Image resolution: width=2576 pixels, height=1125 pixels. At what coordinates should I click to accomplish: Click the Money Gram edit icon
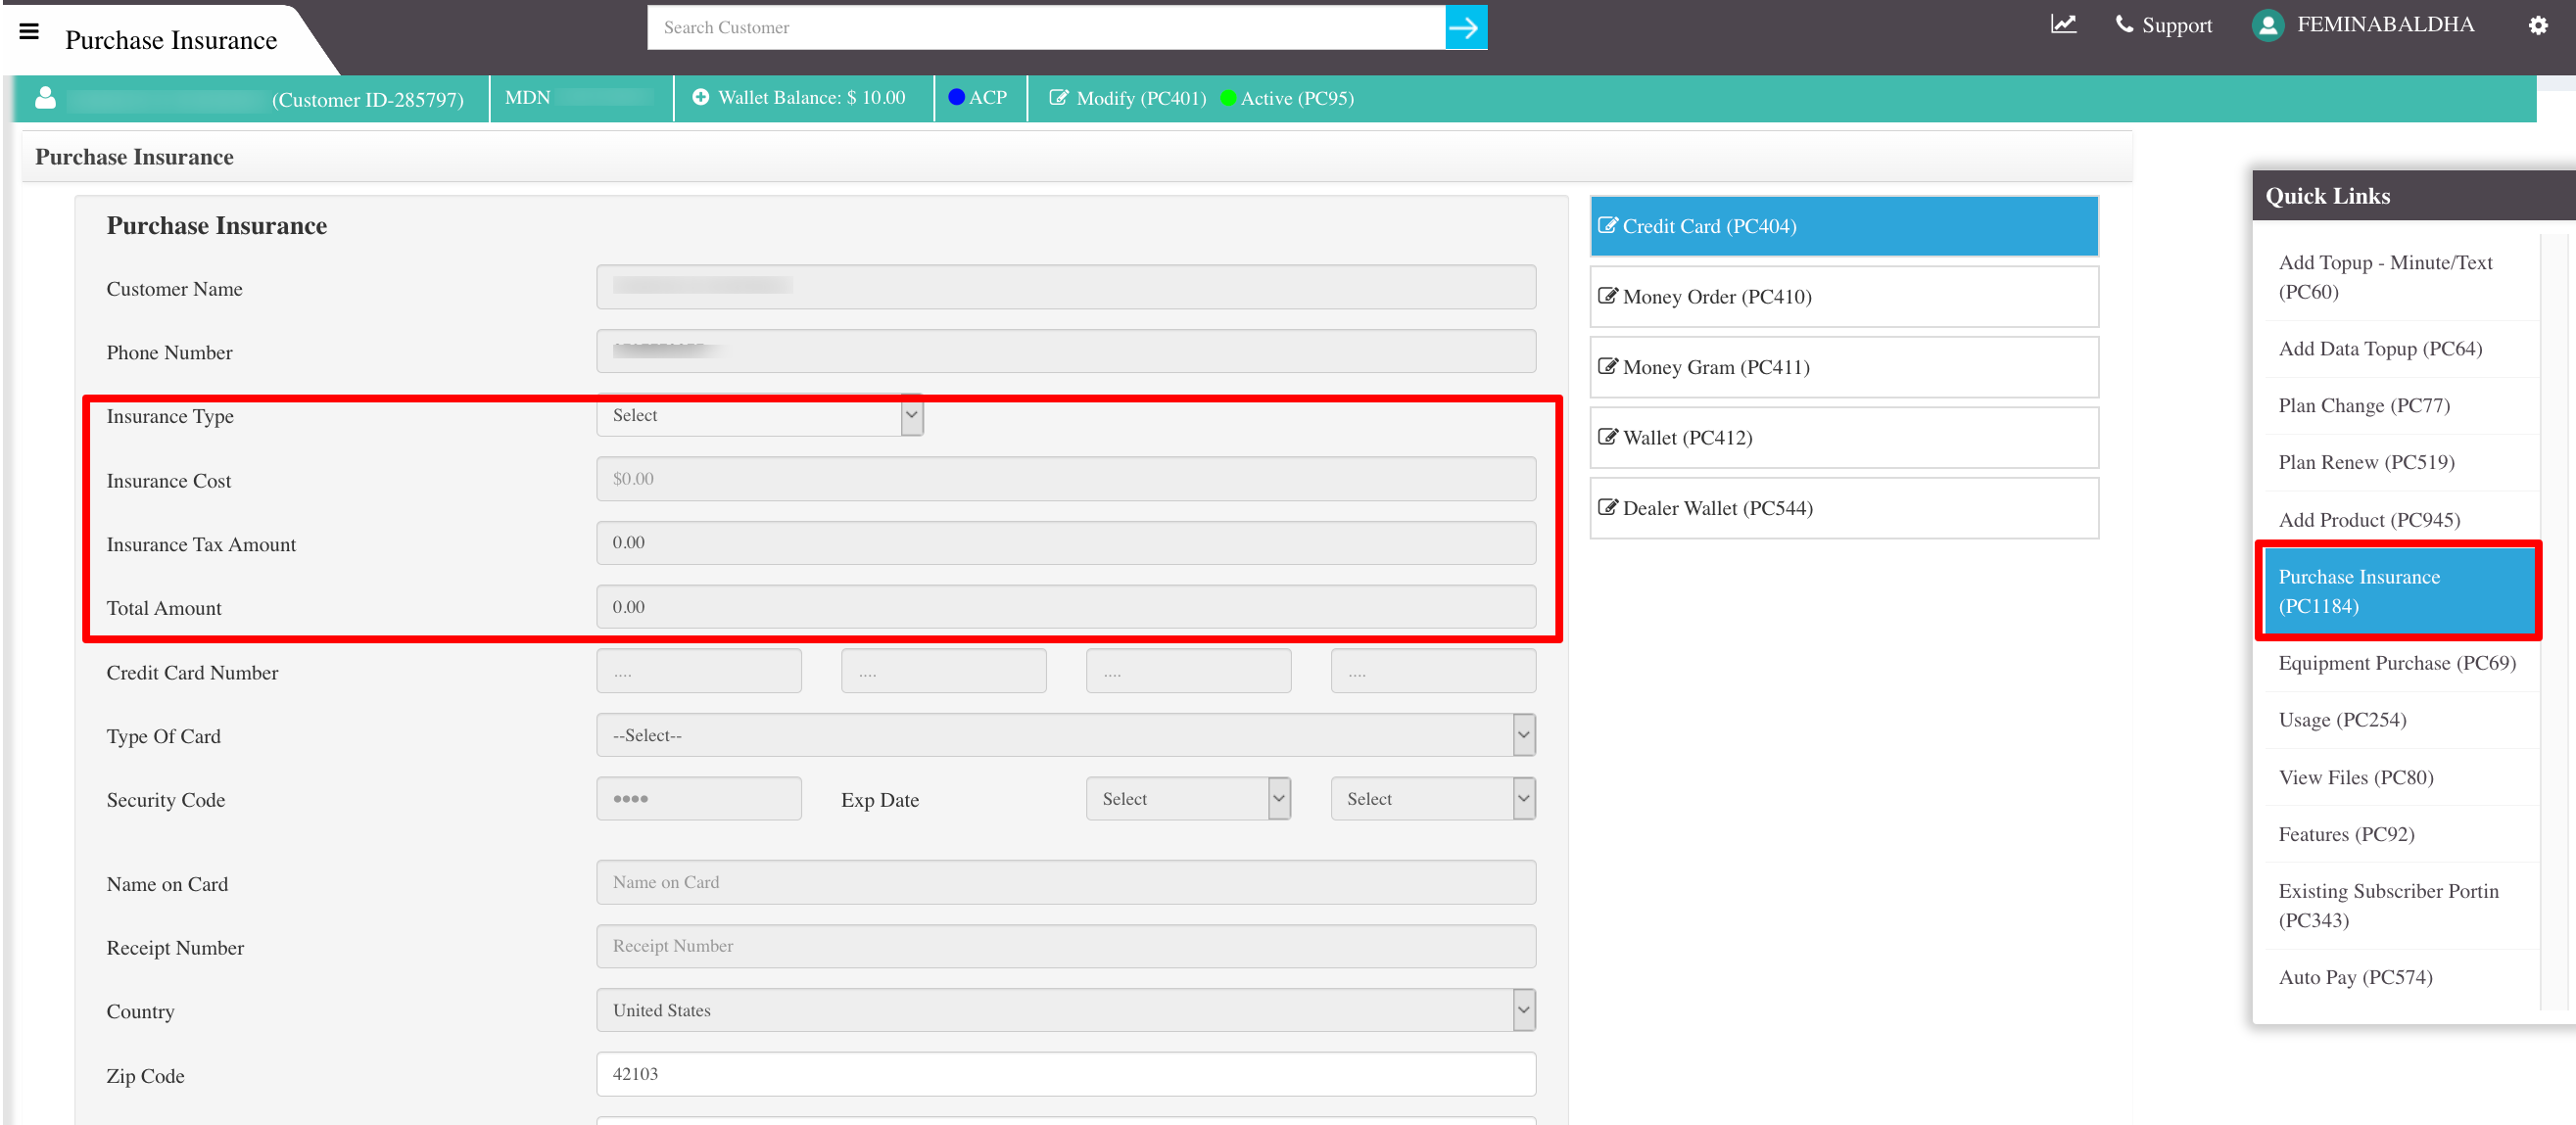pos(1607,367)
